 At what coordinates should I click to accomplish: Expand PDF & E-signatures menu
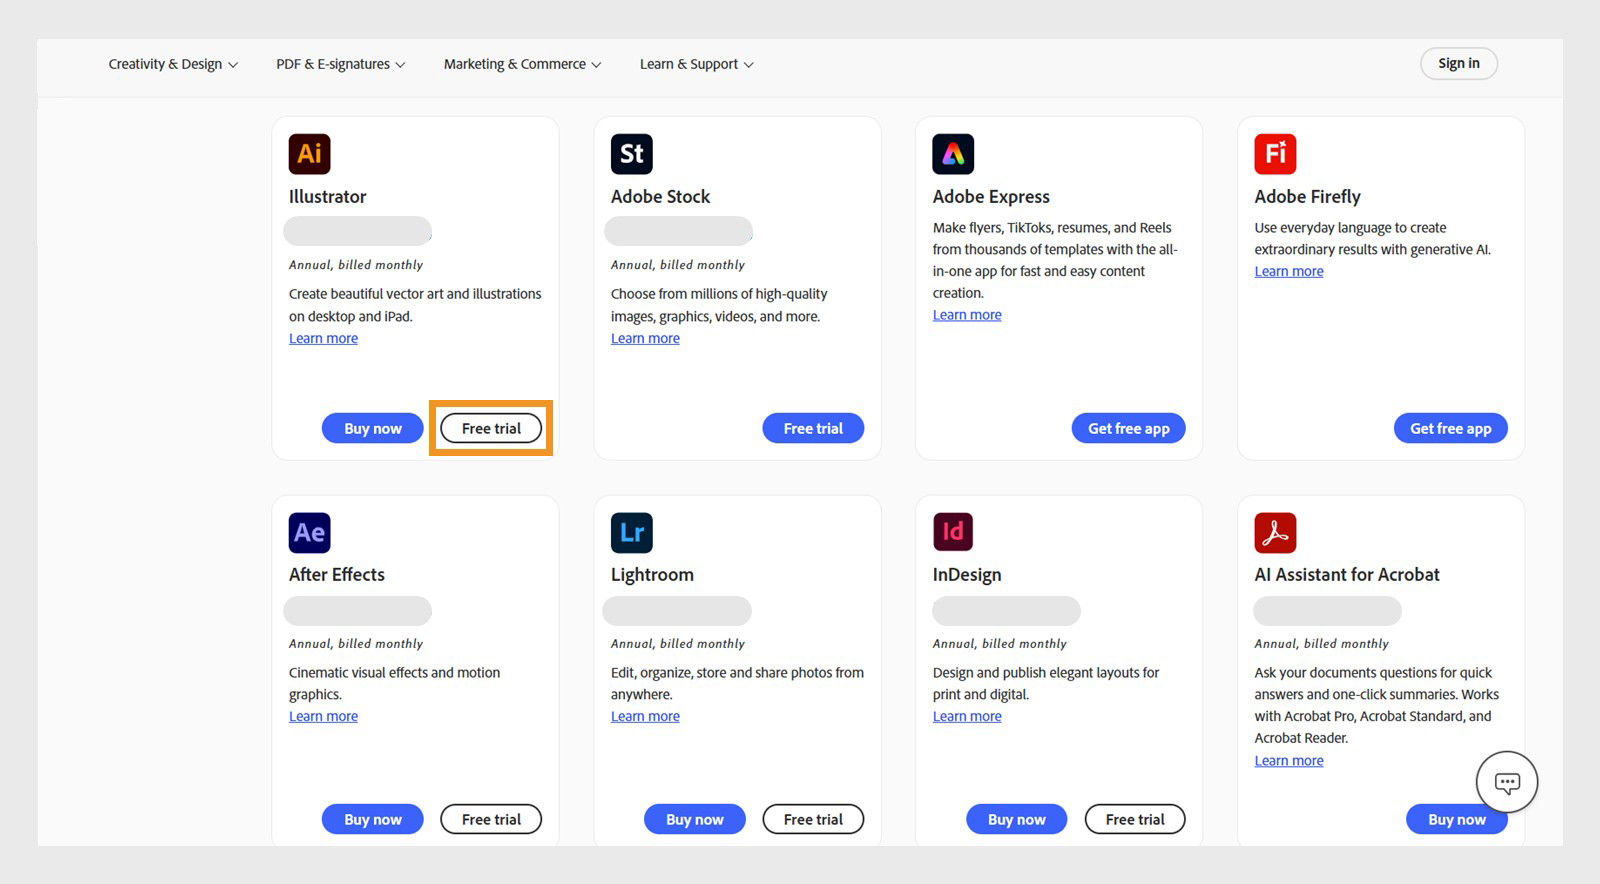click(x=340, y=64)
